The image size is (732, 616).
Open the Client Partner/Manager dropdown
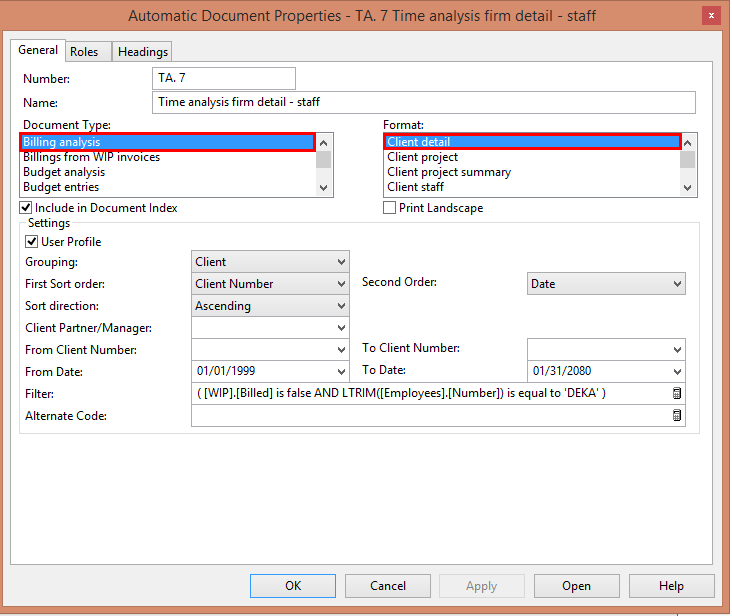(341, 328)
